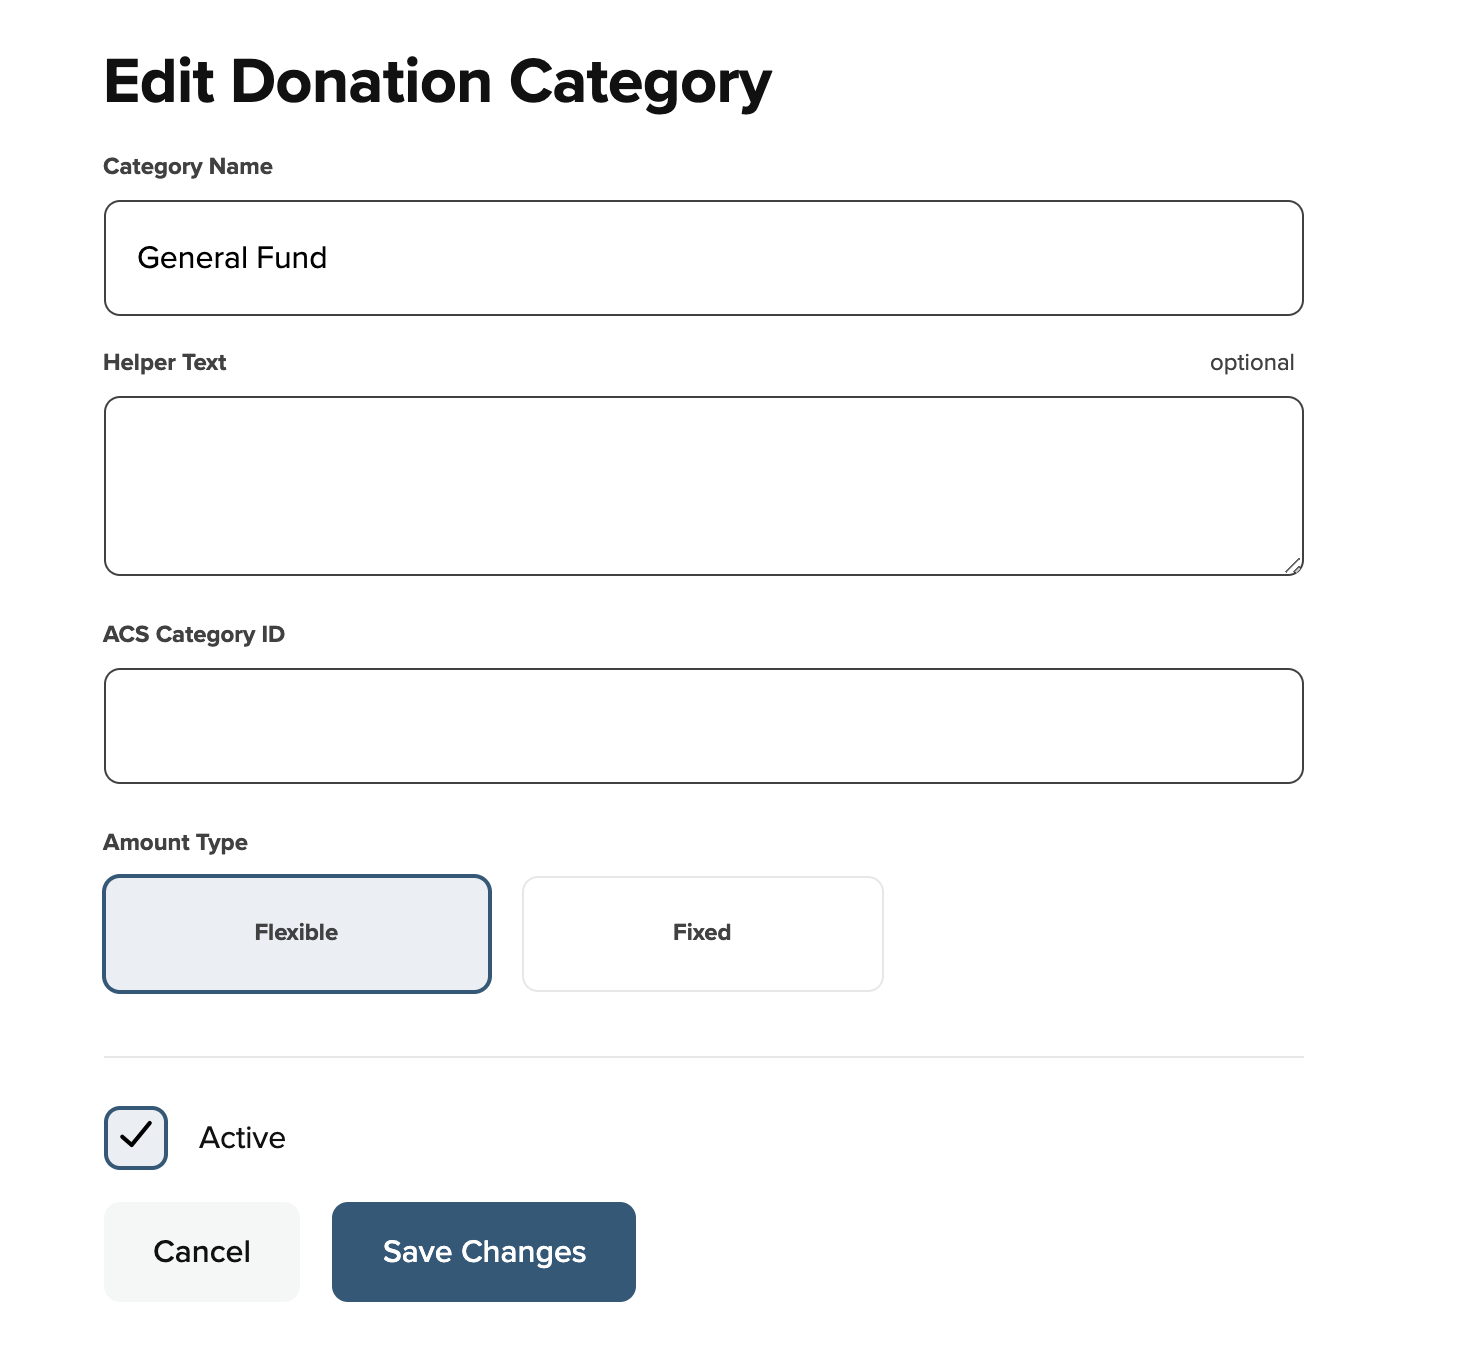Click the Active label text

tap(242, 1137)
